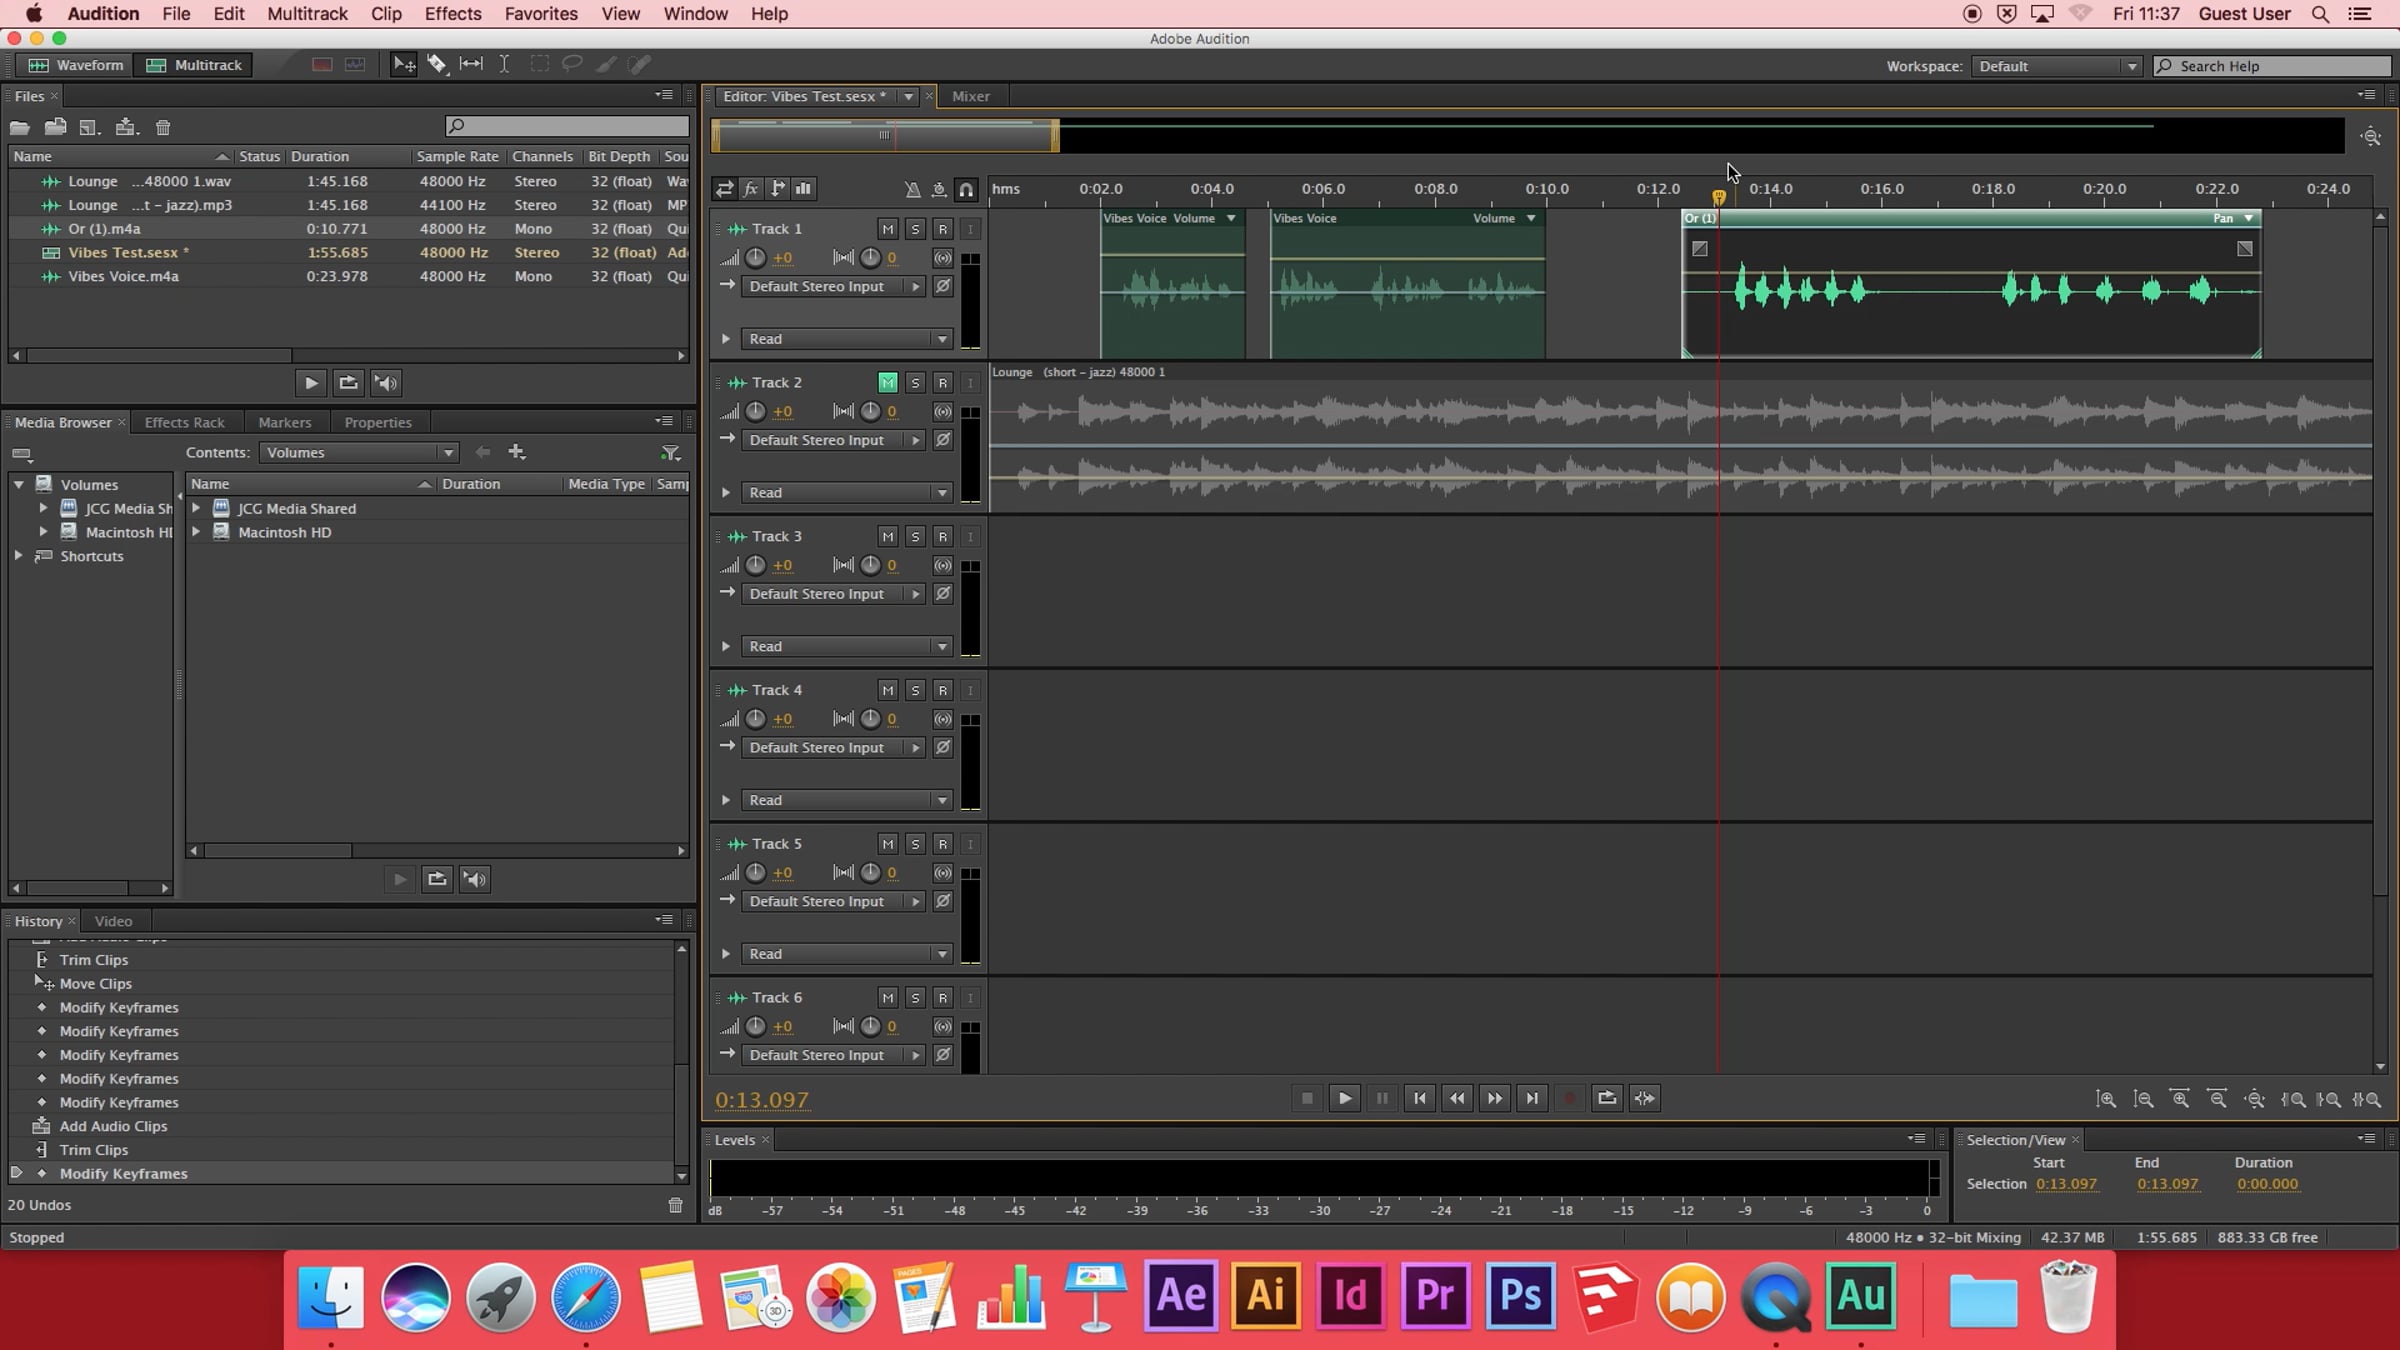
Task: Click the trash icon in Files panel
Action: click(x=163, y=127)
